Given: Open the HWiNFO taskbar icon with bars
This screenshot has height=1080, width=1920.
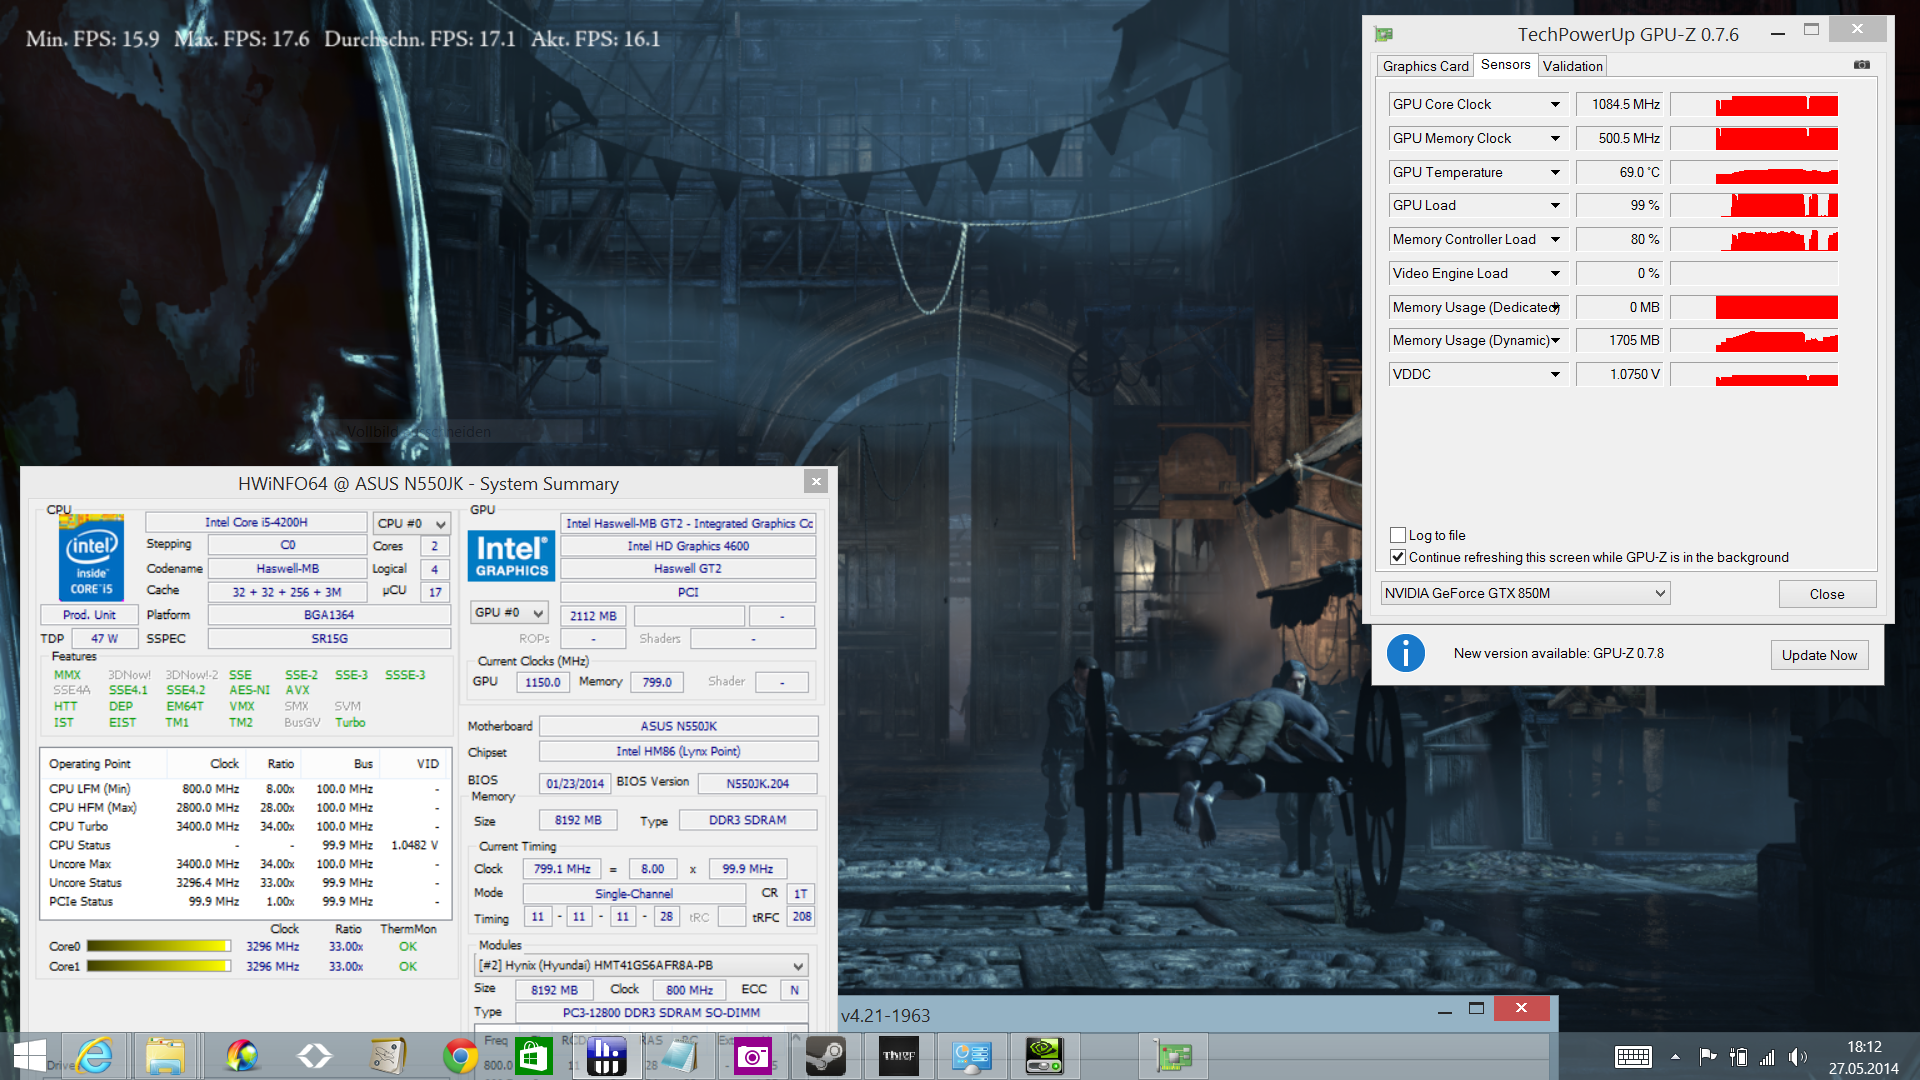Looking at the screenshot, I should [606, 1056].
